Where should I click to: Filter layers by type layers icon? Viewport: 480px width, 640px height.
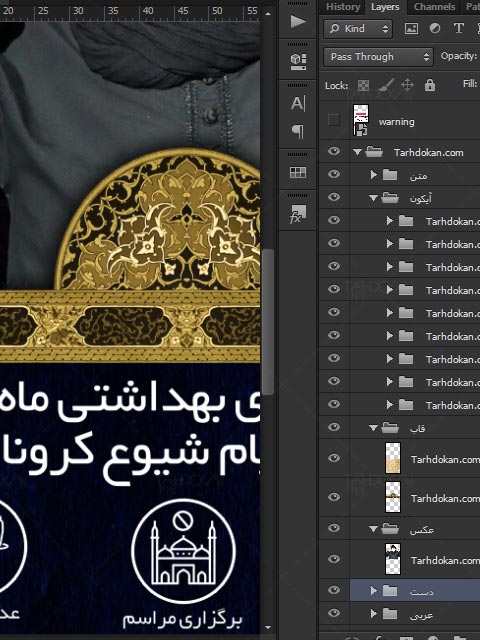click(458, 28)
